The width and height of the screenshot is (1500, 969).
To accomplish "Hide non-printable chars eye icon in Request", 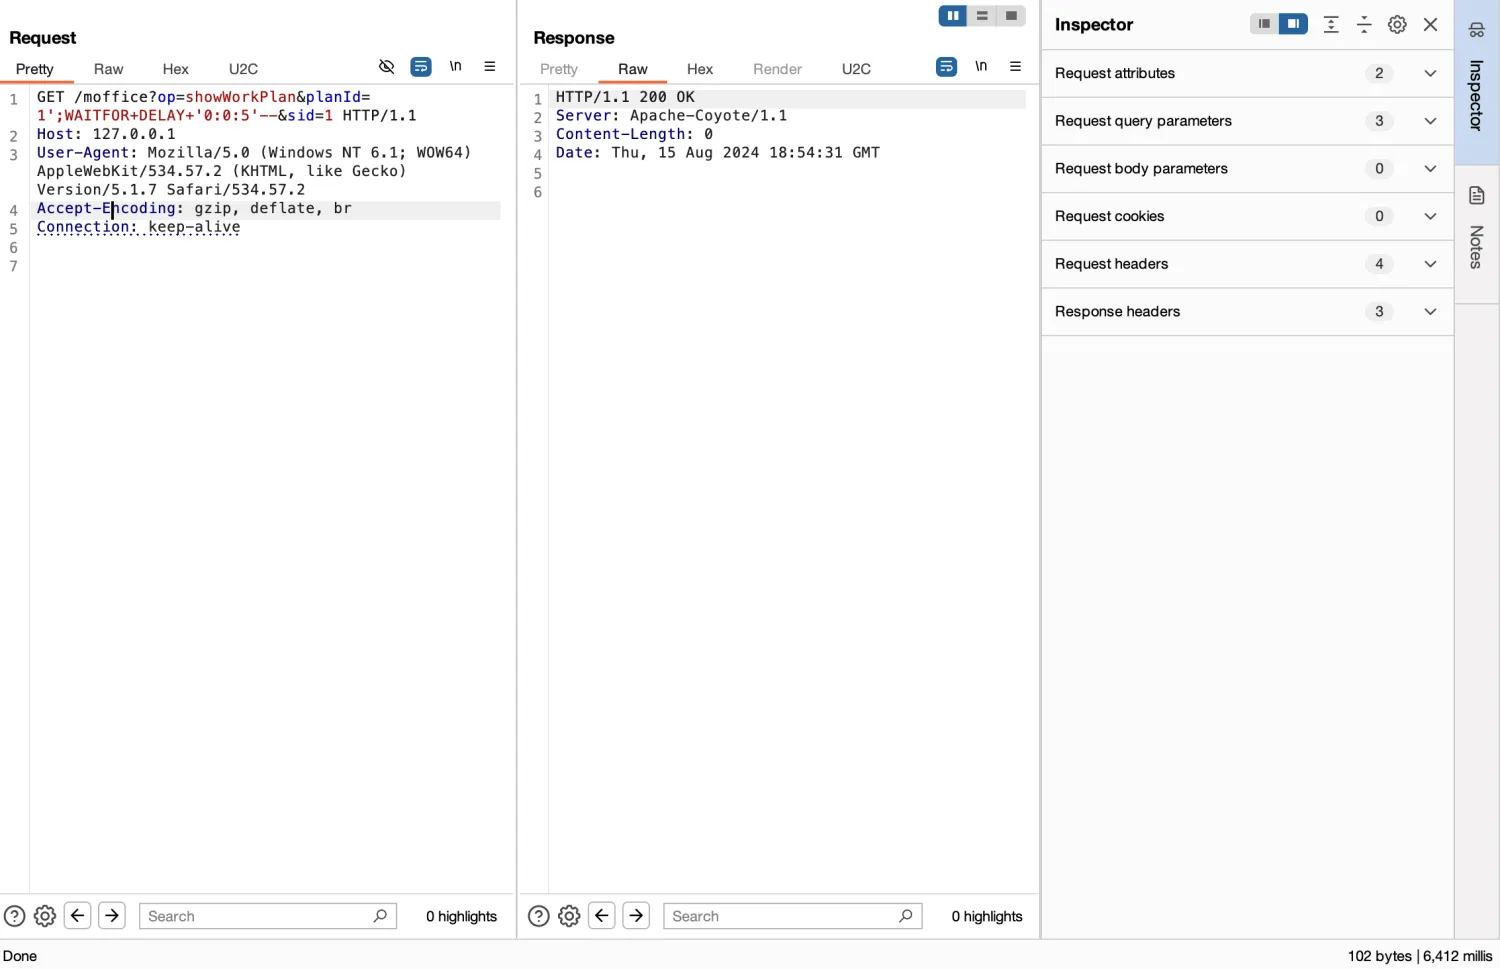I will click(386, 67).
